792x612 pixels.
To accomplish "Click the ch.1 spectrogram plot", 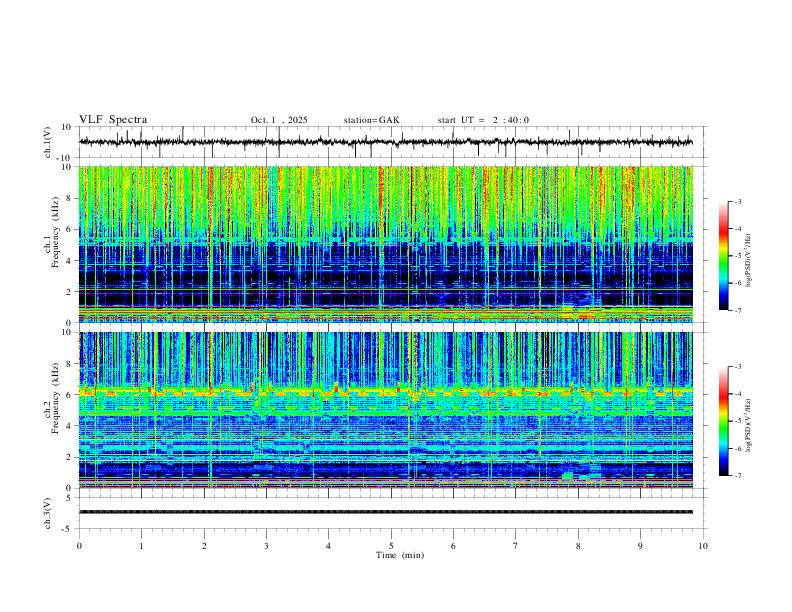I will pyautogui.click(x=386, y=244).
